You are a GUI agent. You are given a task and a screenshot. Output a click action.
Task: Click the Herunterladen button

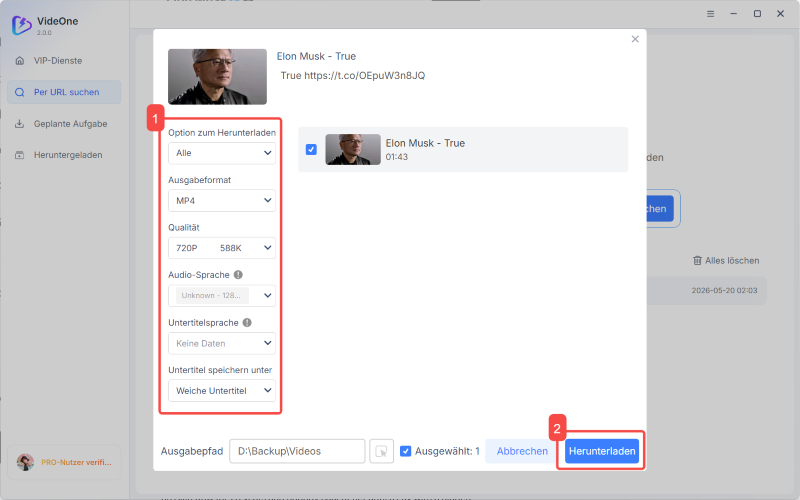tap(602, 451)
